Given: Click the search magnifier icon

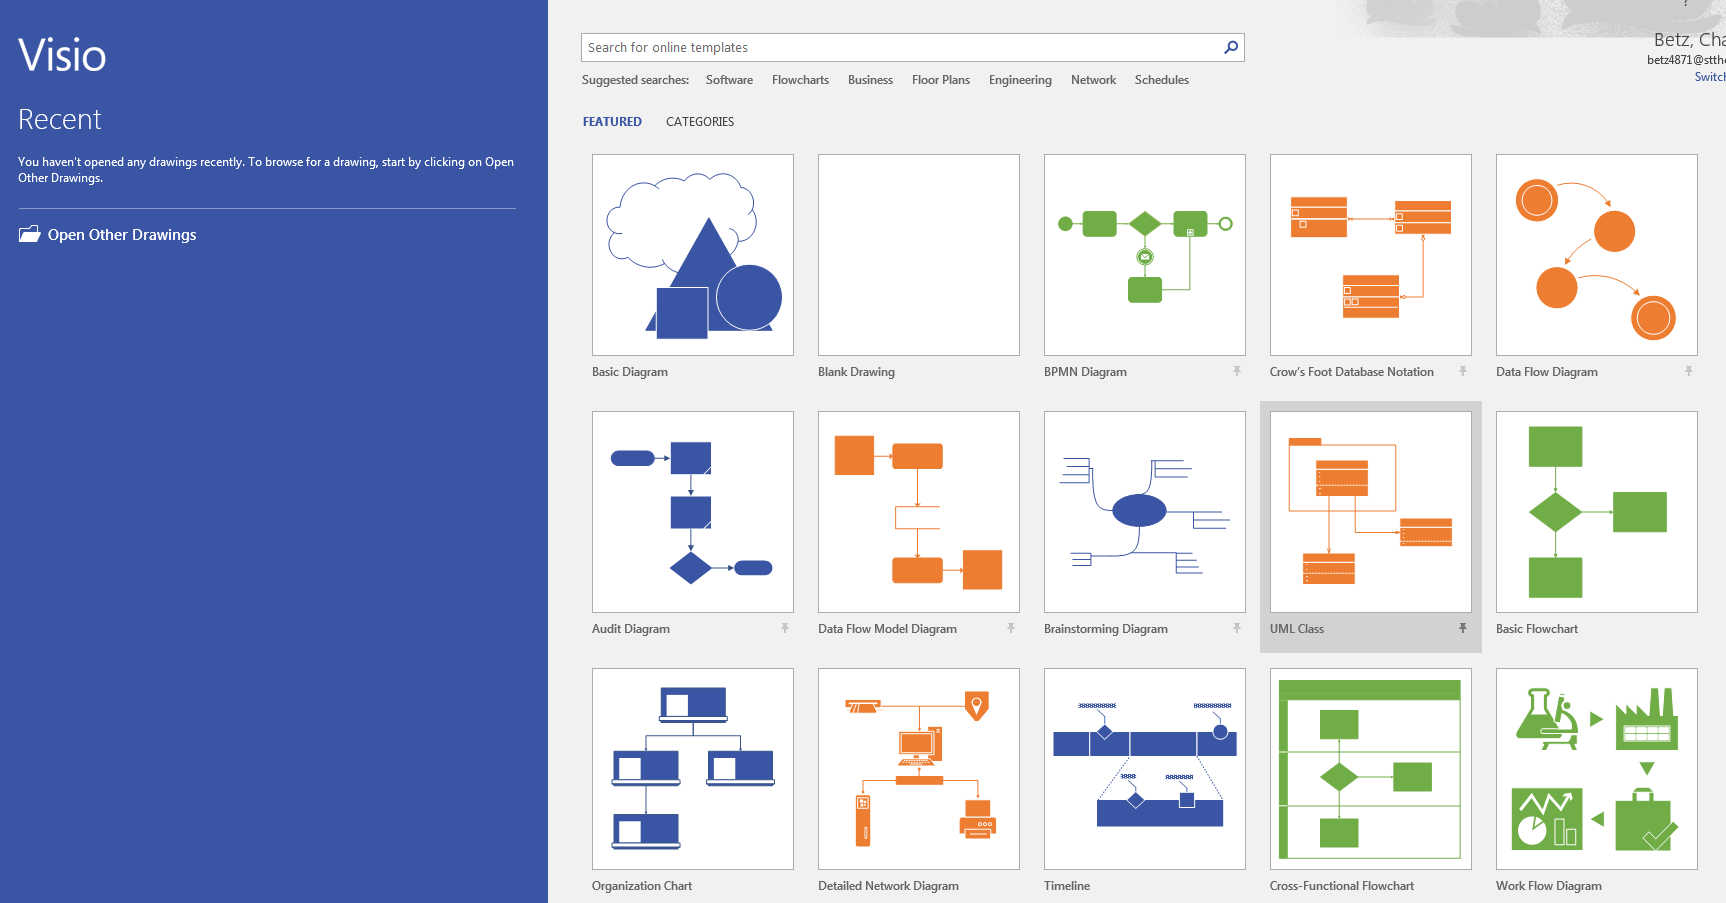Looking at the screenshot, I should (x=1231, y=47).
